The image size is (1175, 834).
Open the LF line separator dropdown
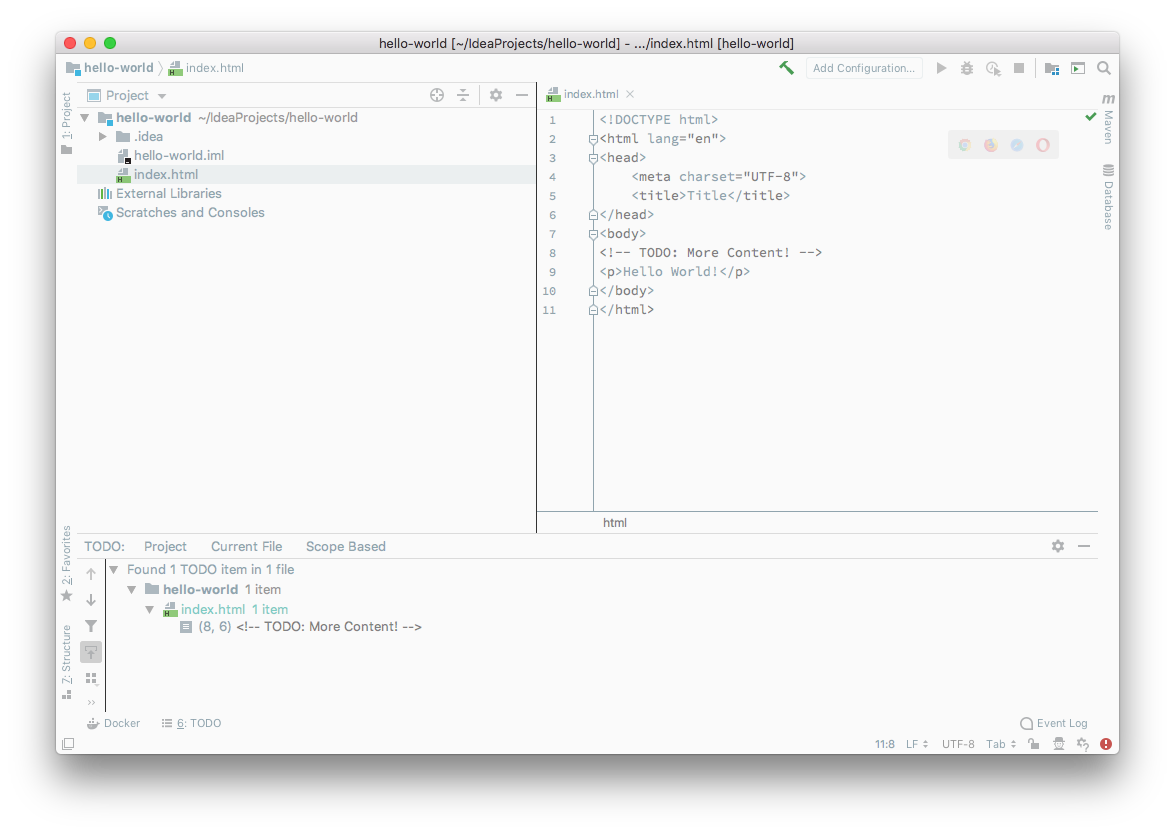[917, 744]
